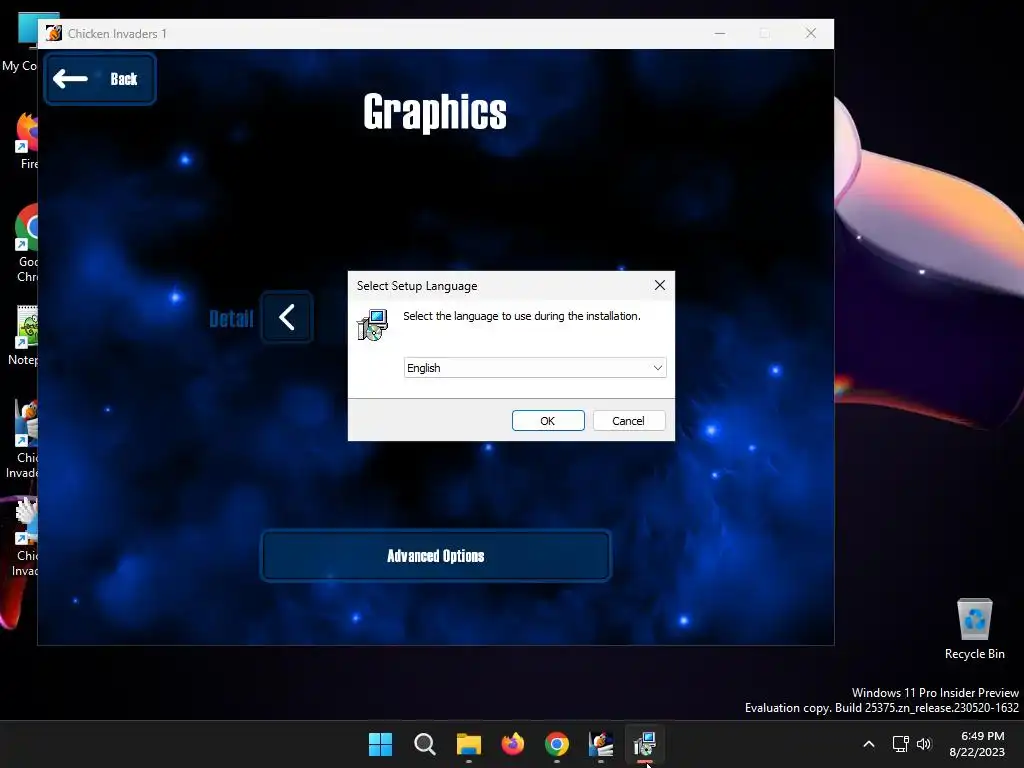Select the setup installer taskbar icon

coord(645,744)
